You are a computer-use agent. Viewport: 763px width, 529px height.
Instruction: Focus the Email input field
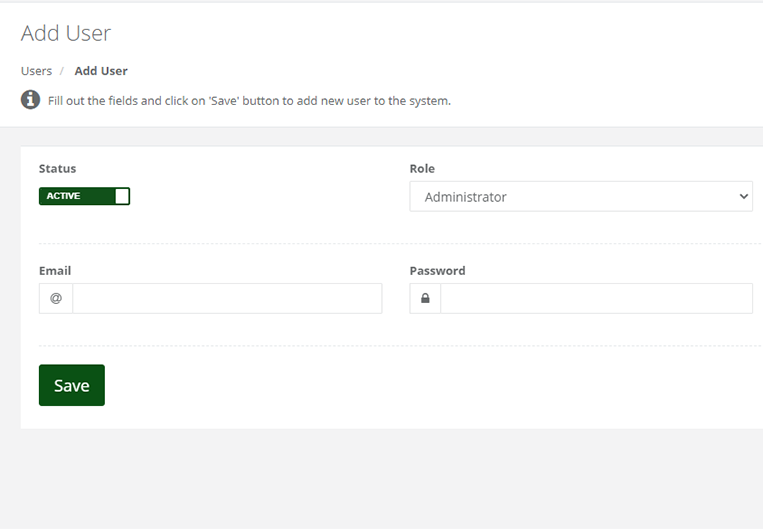227,298
